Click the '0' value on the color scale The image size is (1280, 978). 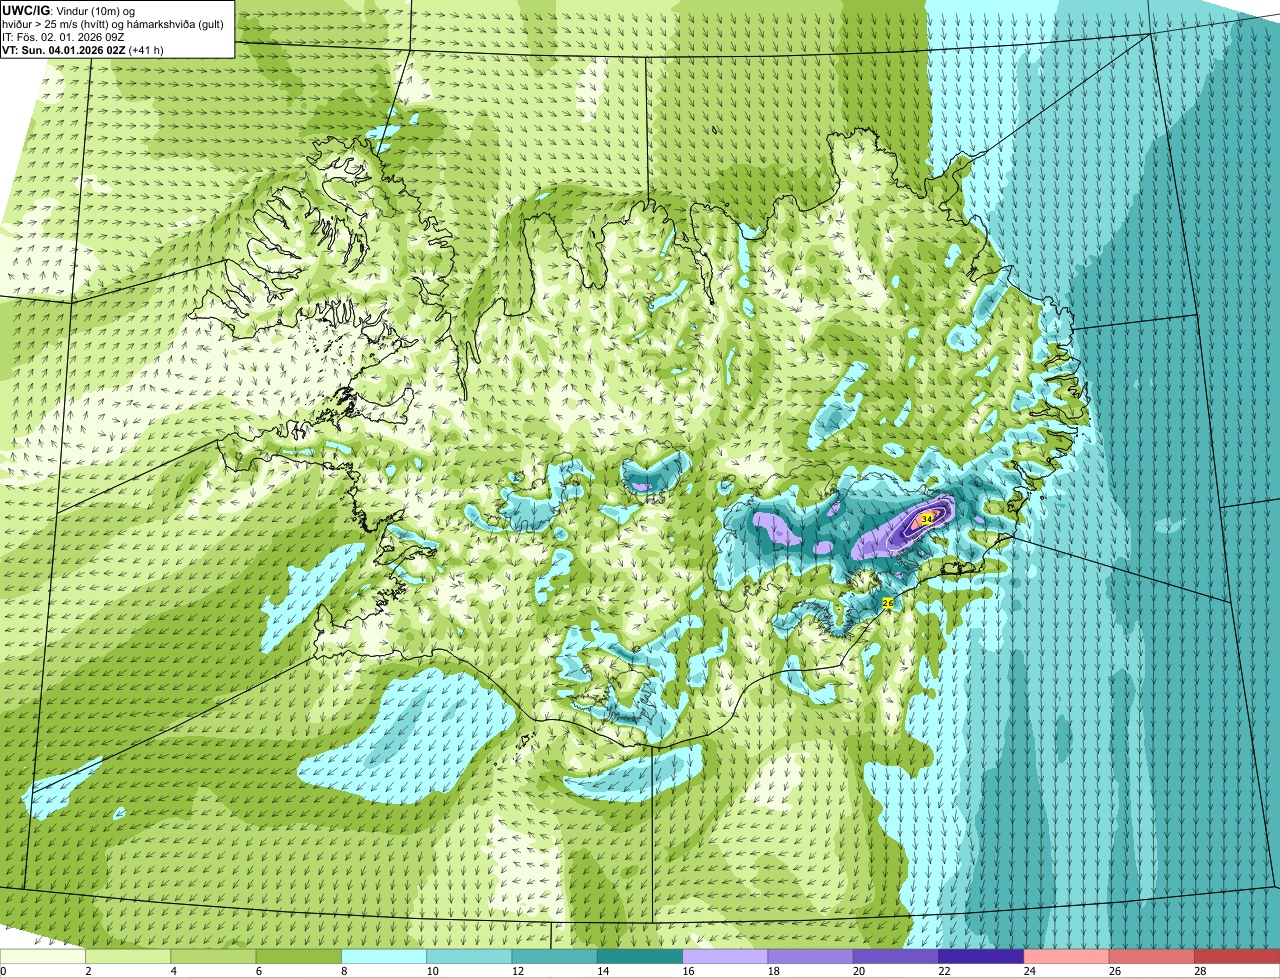[x=3, y=971]
